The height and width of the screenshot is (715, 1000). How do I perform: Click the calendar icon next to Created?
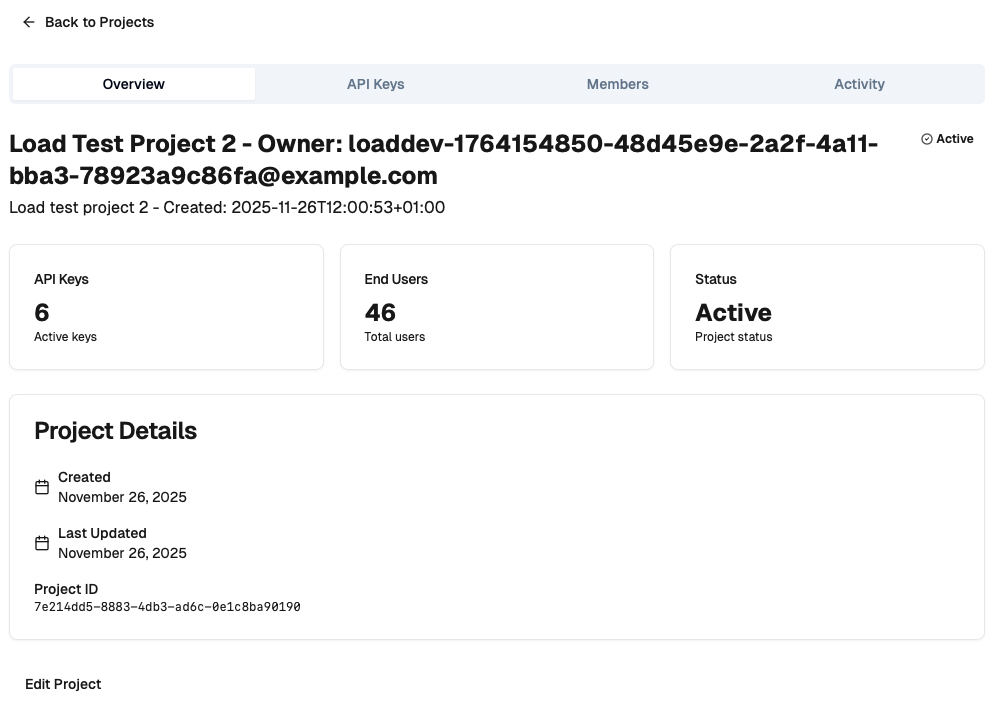pyautogui.click(x=41, y=487)
